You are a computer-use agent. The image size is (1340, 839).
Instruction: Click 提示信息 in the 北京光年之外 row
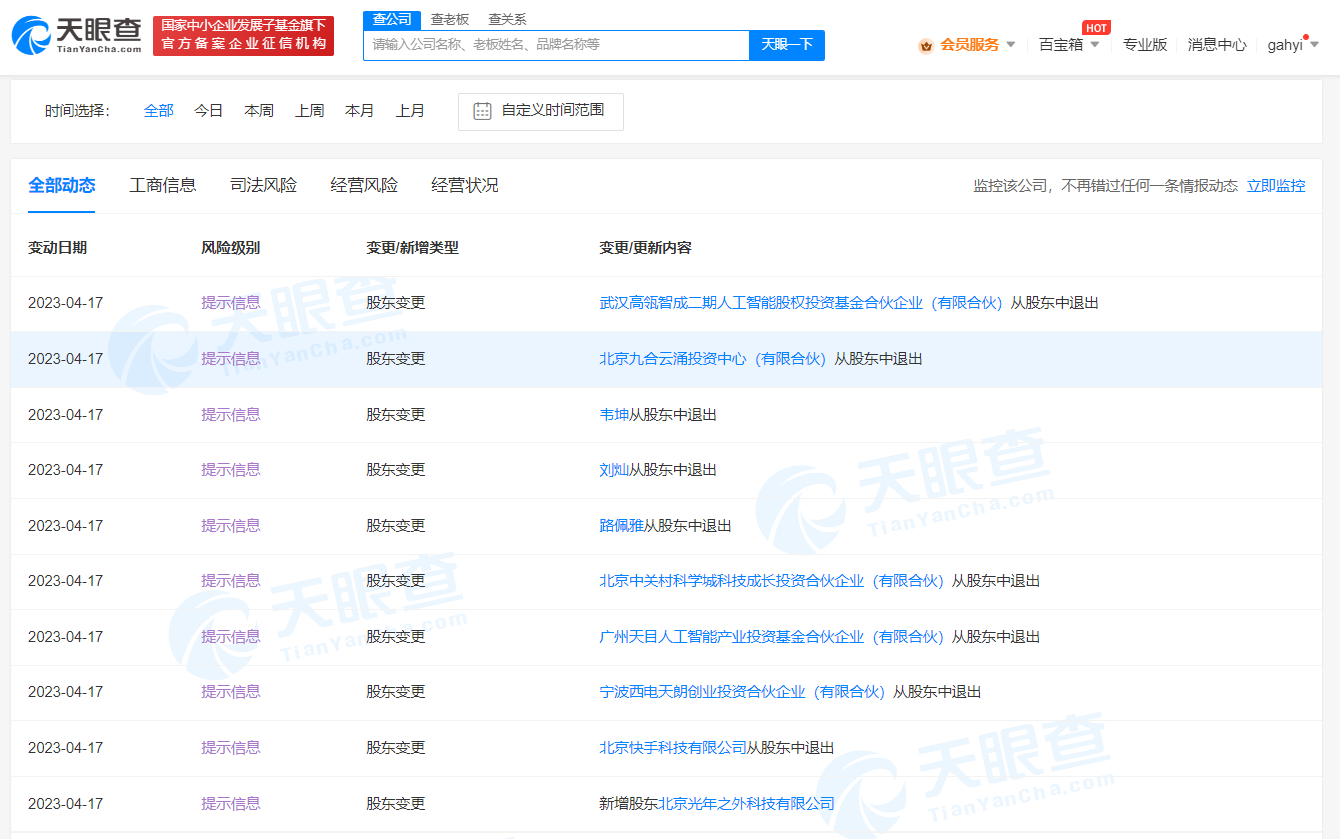(x=231, y=804)
